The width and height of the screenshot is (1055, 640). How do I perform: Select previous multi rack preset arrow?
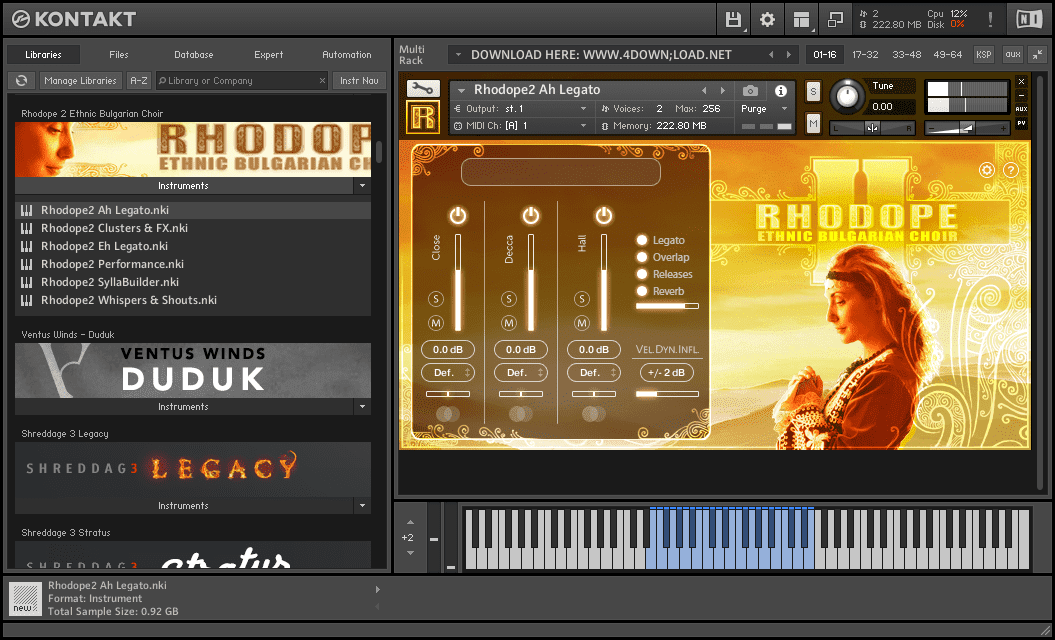[x=771, y=55]
